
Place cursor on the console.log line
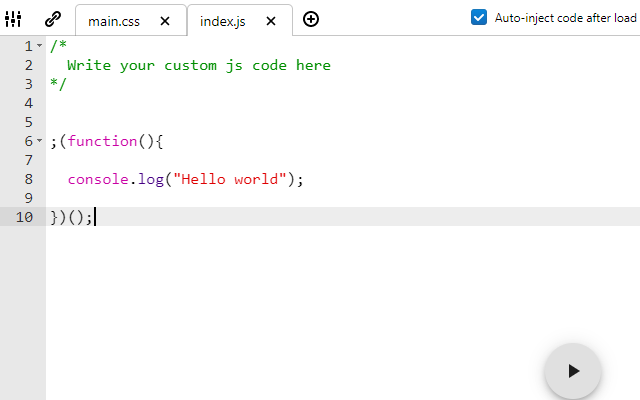coord(186,179)
